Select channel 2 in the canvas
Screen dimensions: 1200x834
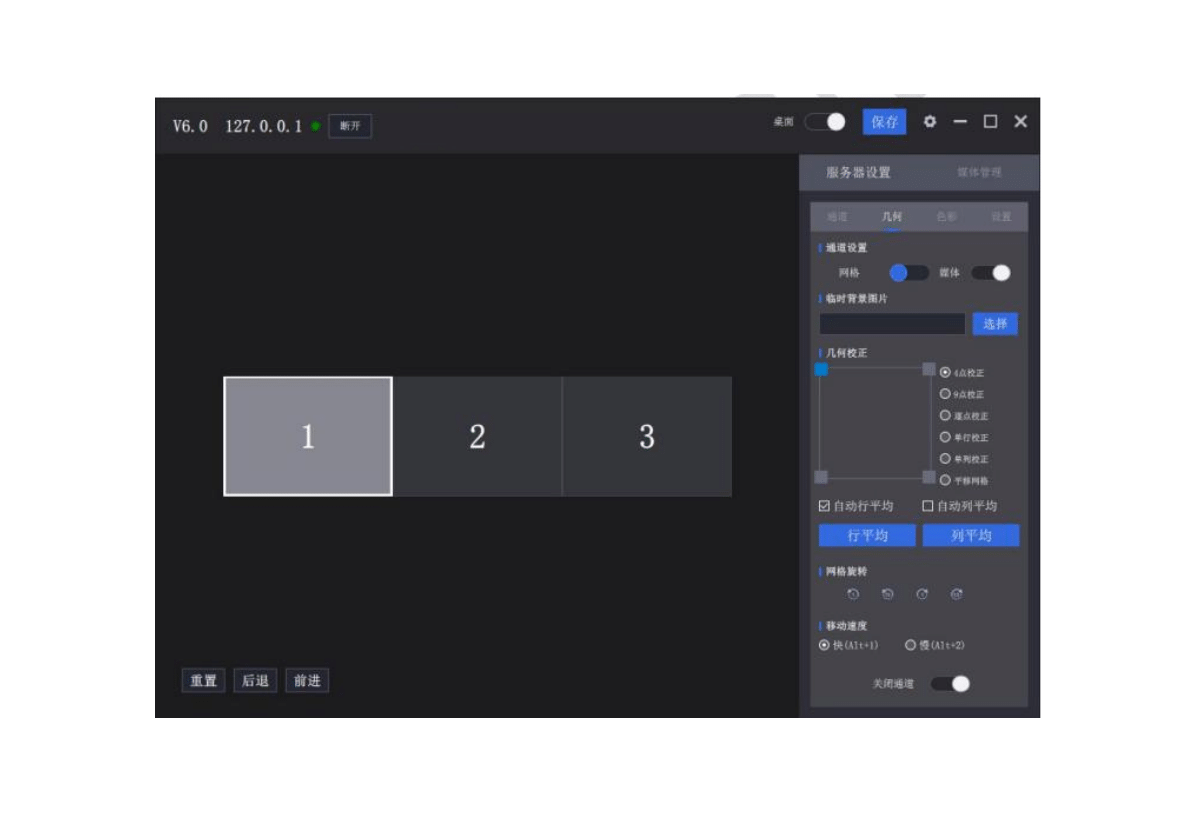click(477, 436)
